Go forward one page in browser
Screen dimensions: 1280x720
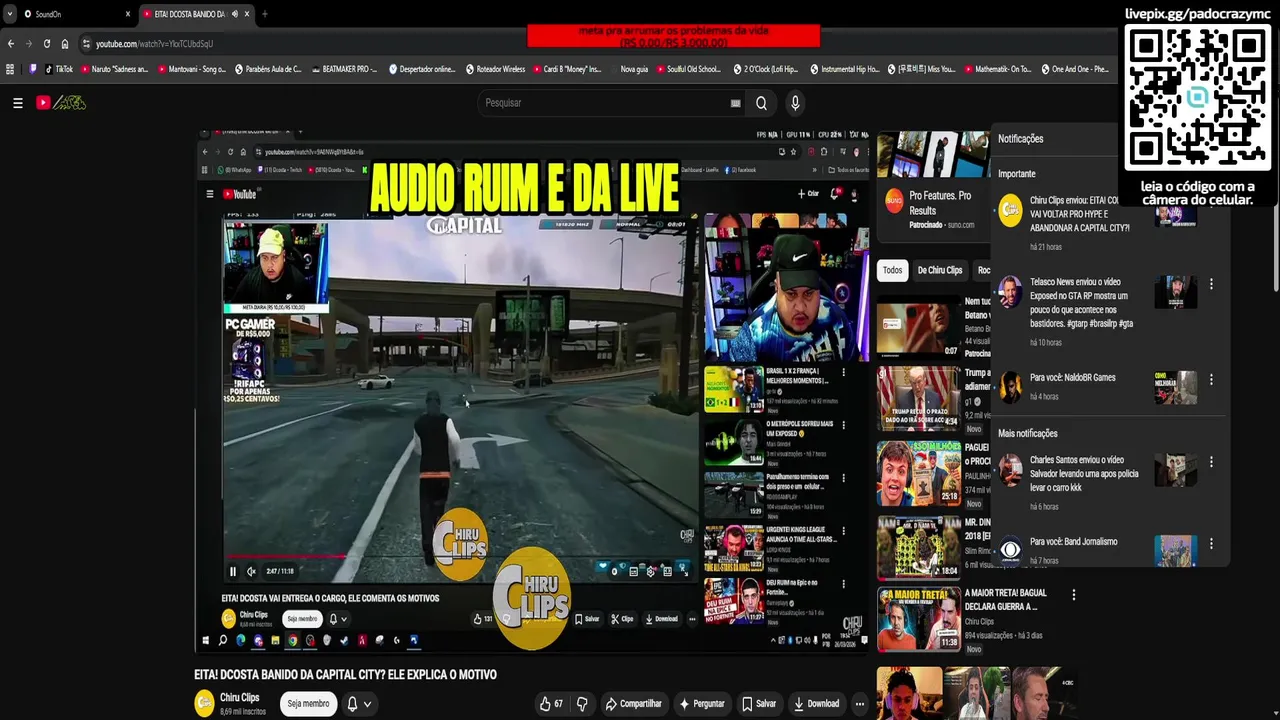click(x=29, y=44)
